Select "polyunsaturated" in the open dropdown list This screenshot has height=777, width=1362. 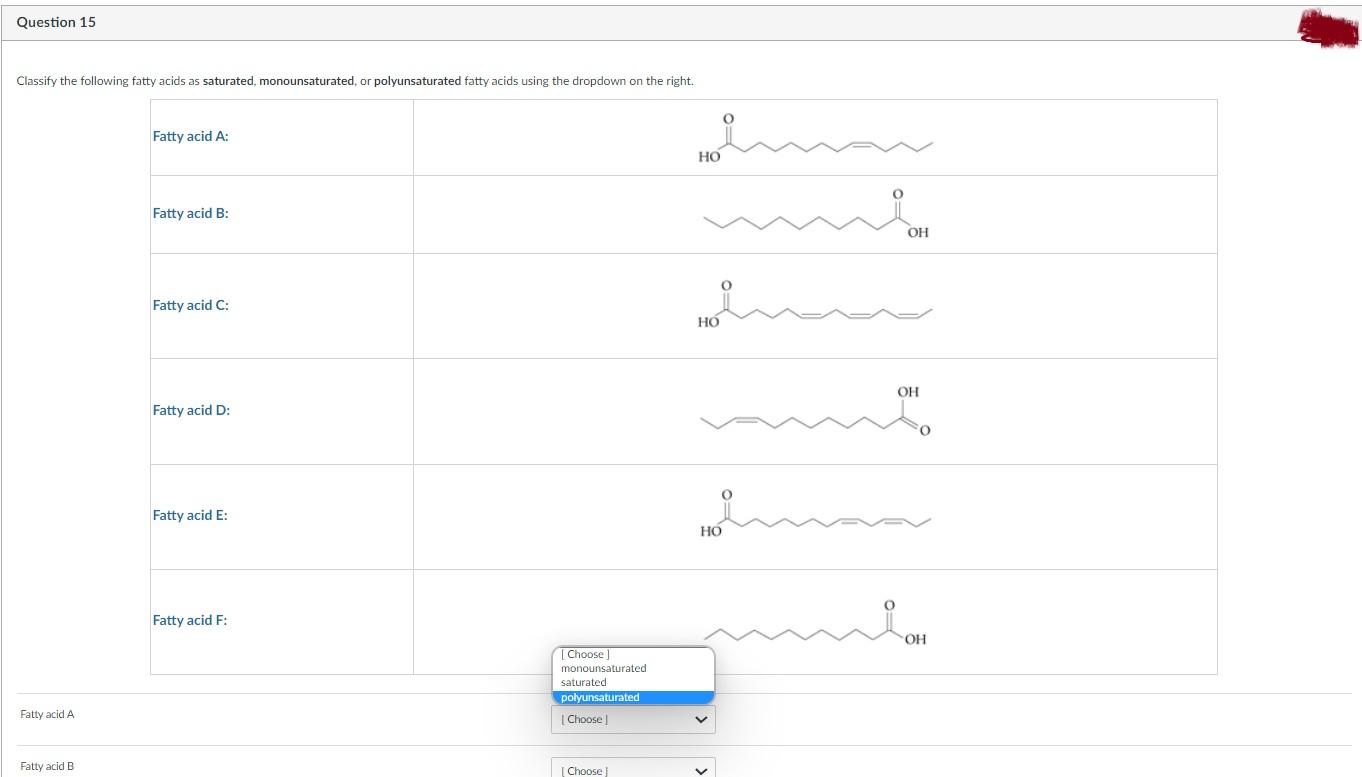point(598,696)
